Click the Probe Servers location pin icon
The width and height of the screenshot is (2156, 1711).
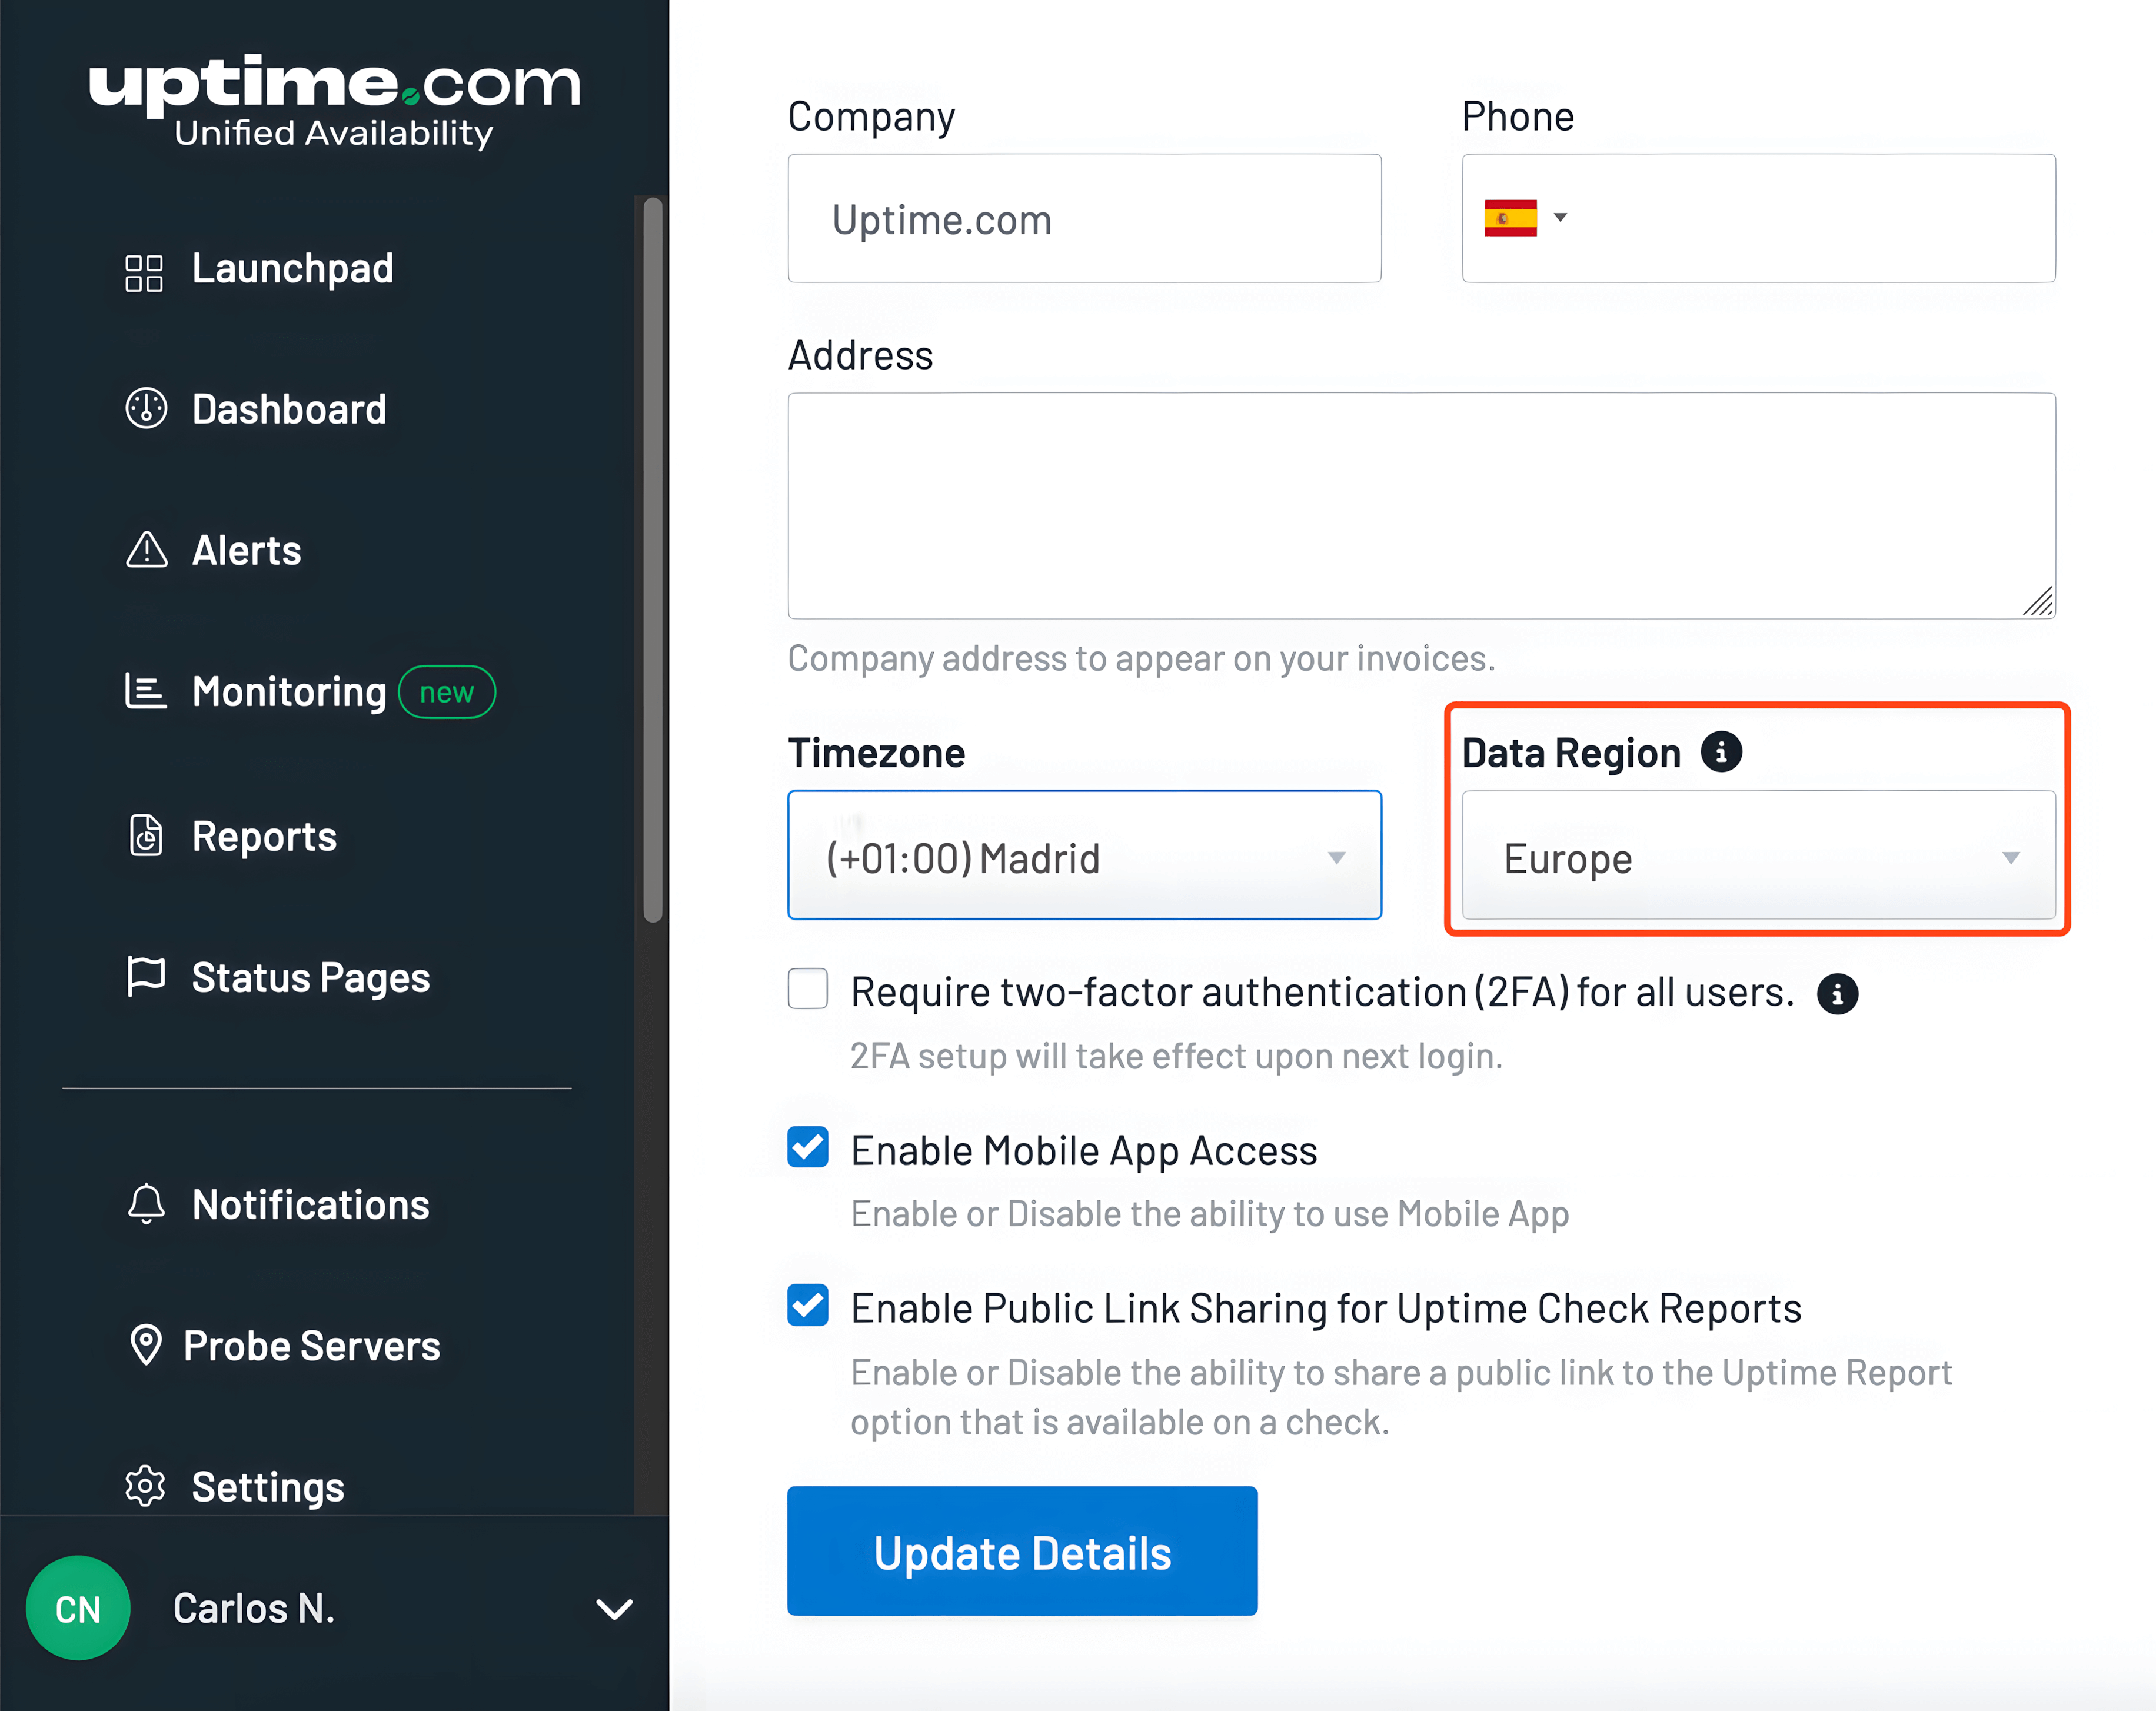click(146, 1345)
